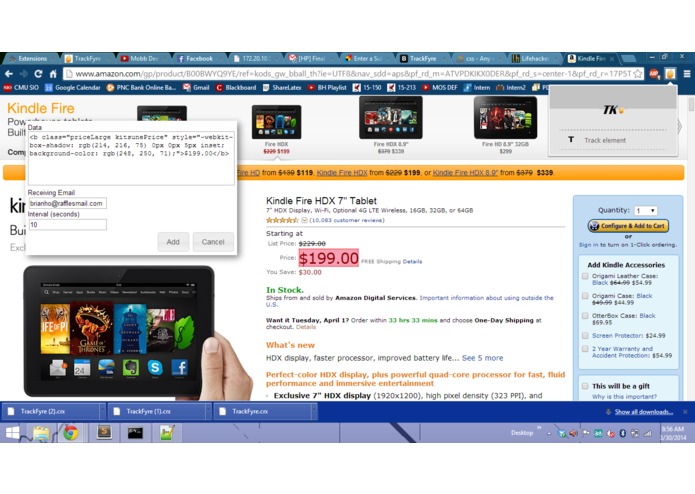Click the Add button in dialog
This screenshot has height=494, width=695.
tap(173, 242)
